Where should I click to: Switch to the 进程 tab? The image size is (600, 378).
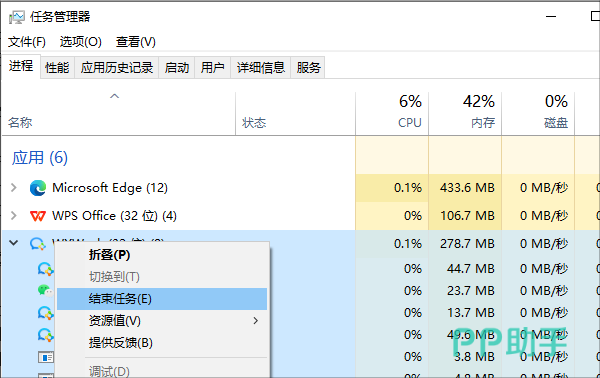tap(21, 66)
